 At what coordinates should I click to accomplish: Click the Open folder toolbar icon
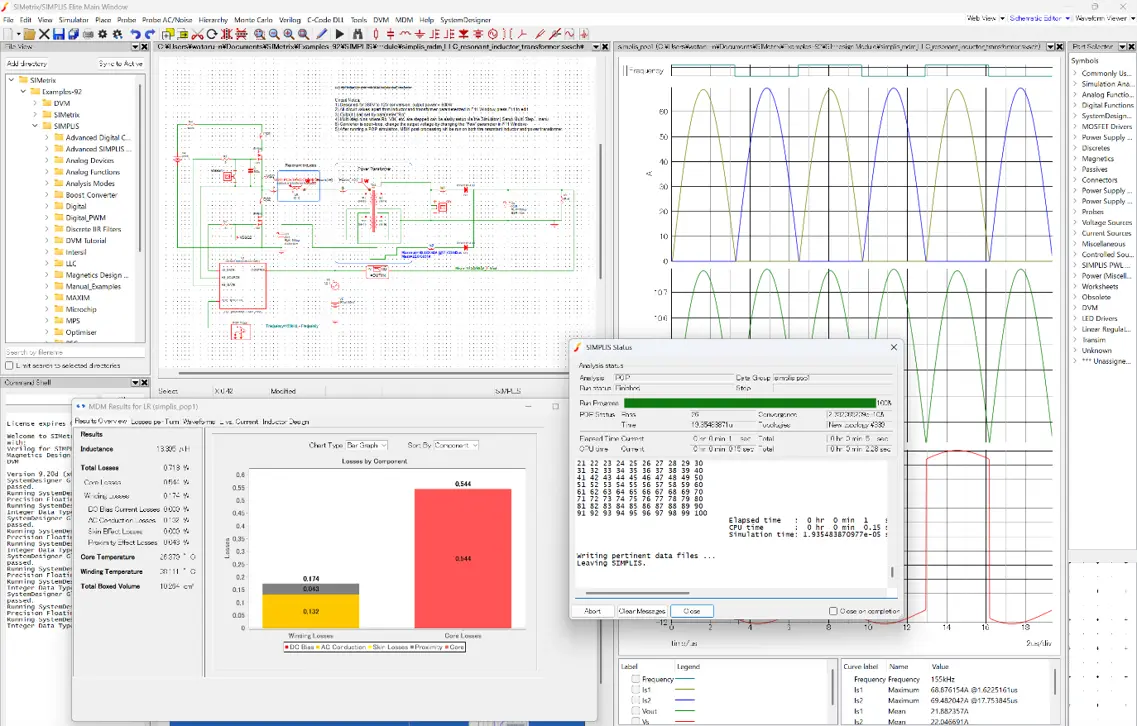tap(29, 34)
